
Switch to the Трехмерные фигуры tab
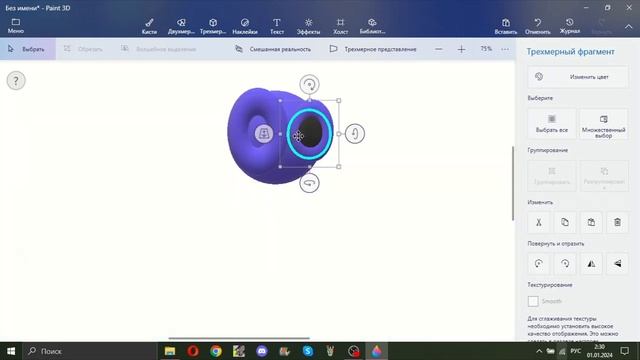213,26
